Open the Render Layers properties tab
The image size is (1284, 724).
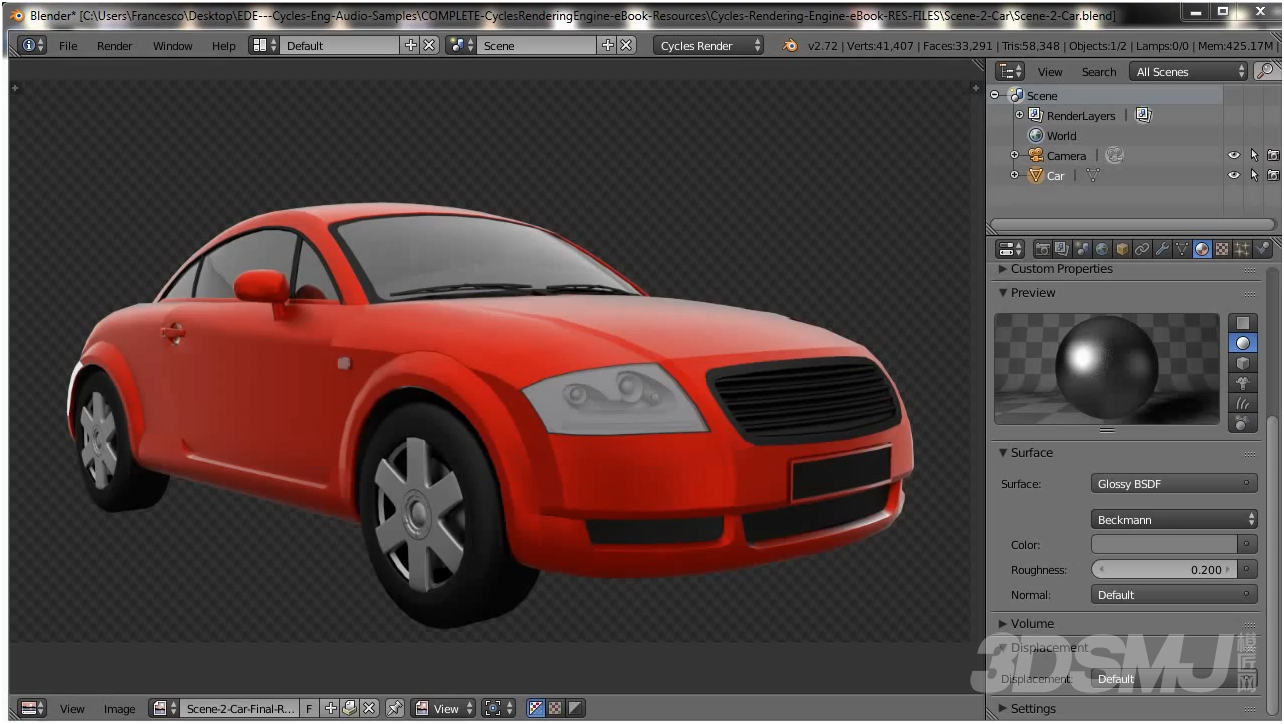coord(1062,249)
